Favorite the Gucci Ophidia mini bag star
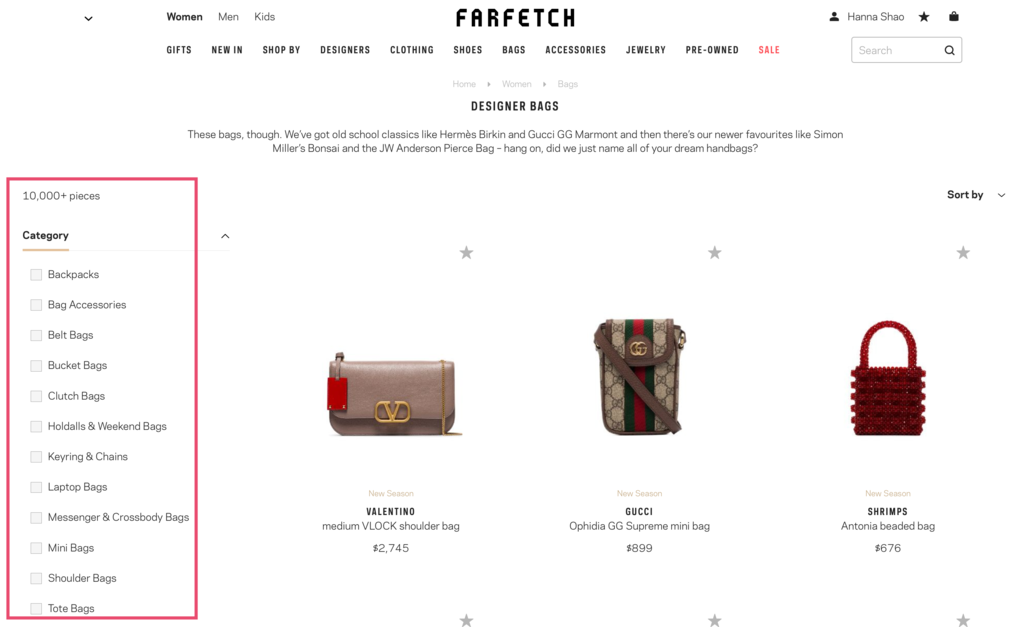 714,252
